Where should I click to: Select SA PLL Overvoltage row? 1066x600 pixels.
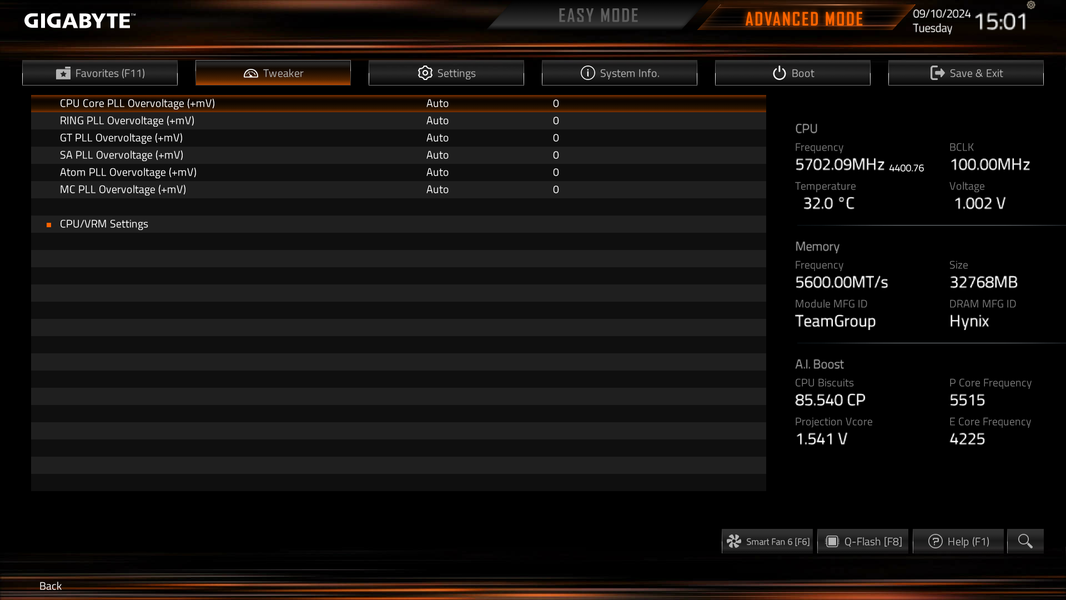(x=398, y=155)
